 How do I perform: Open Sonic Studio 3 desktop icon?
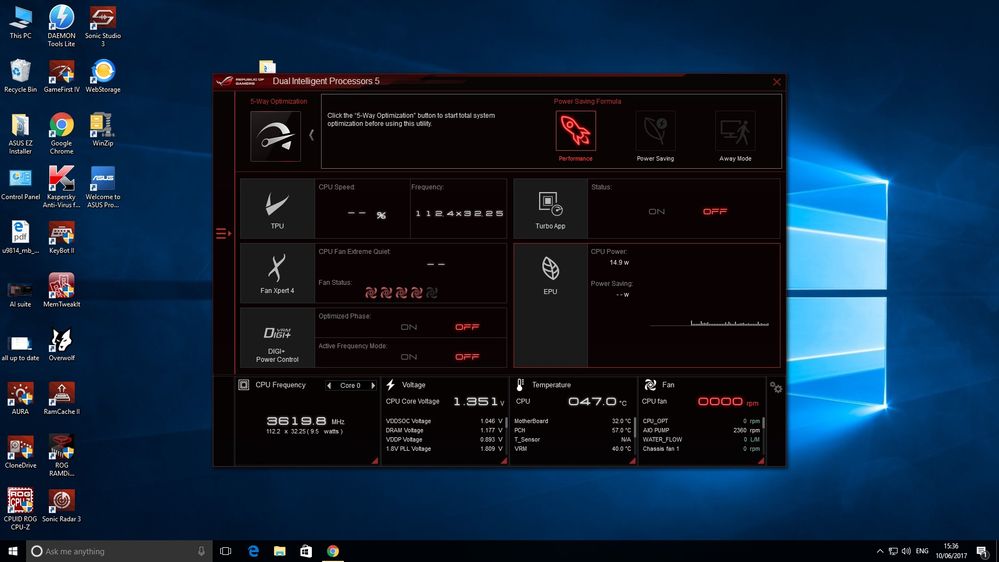(103, 25)
